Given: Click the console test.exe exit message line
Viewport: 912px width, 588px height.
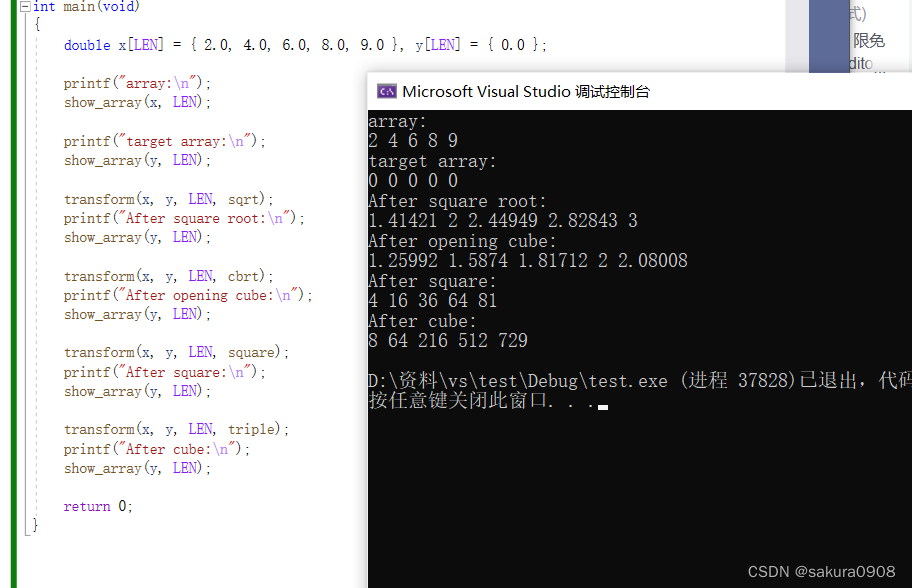Looking at the screenshot, I should tap(640, 381).
